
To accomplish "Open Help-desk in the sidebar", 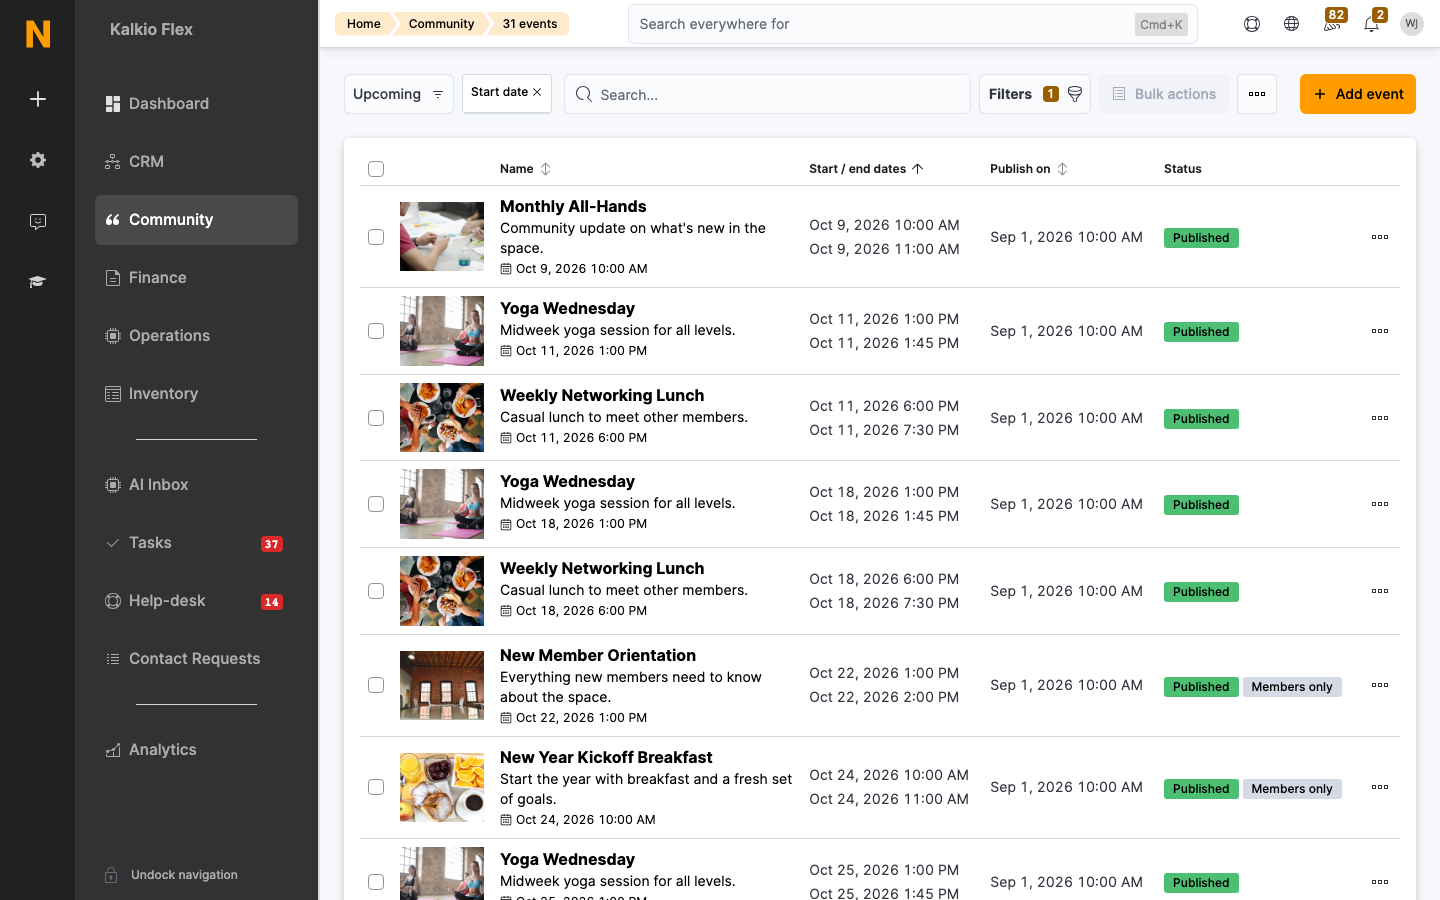I will coord(196,601).
